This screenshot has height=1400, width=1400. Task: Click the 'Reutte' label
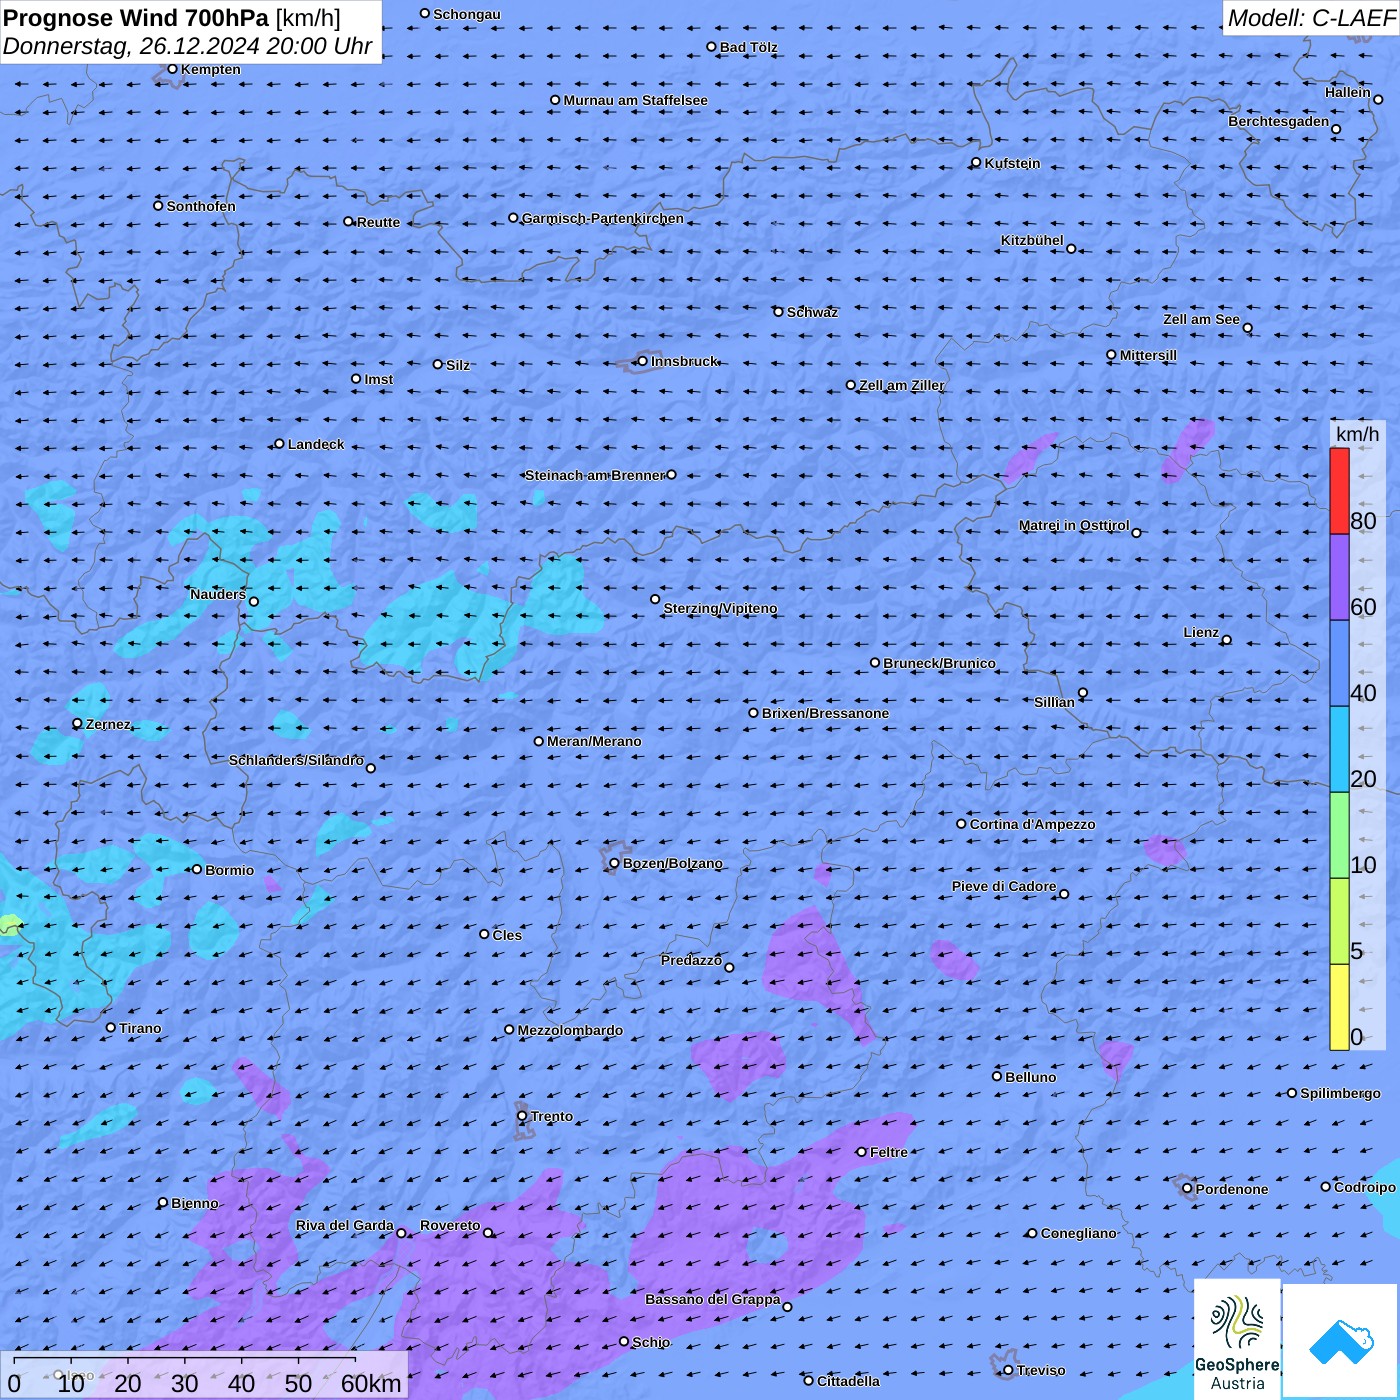click(378, 222)
